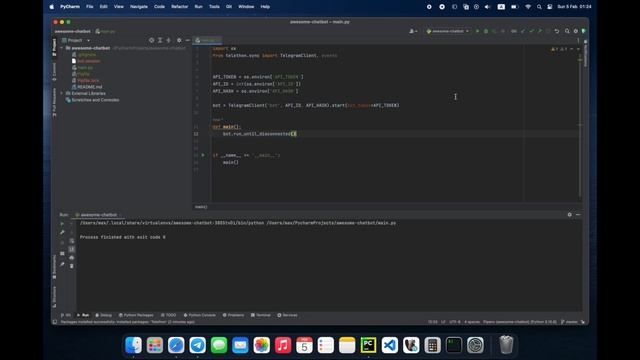Select main.py in project tree
Image resolution: width=640 pixels, height=360 pixels.
point(82,67)
